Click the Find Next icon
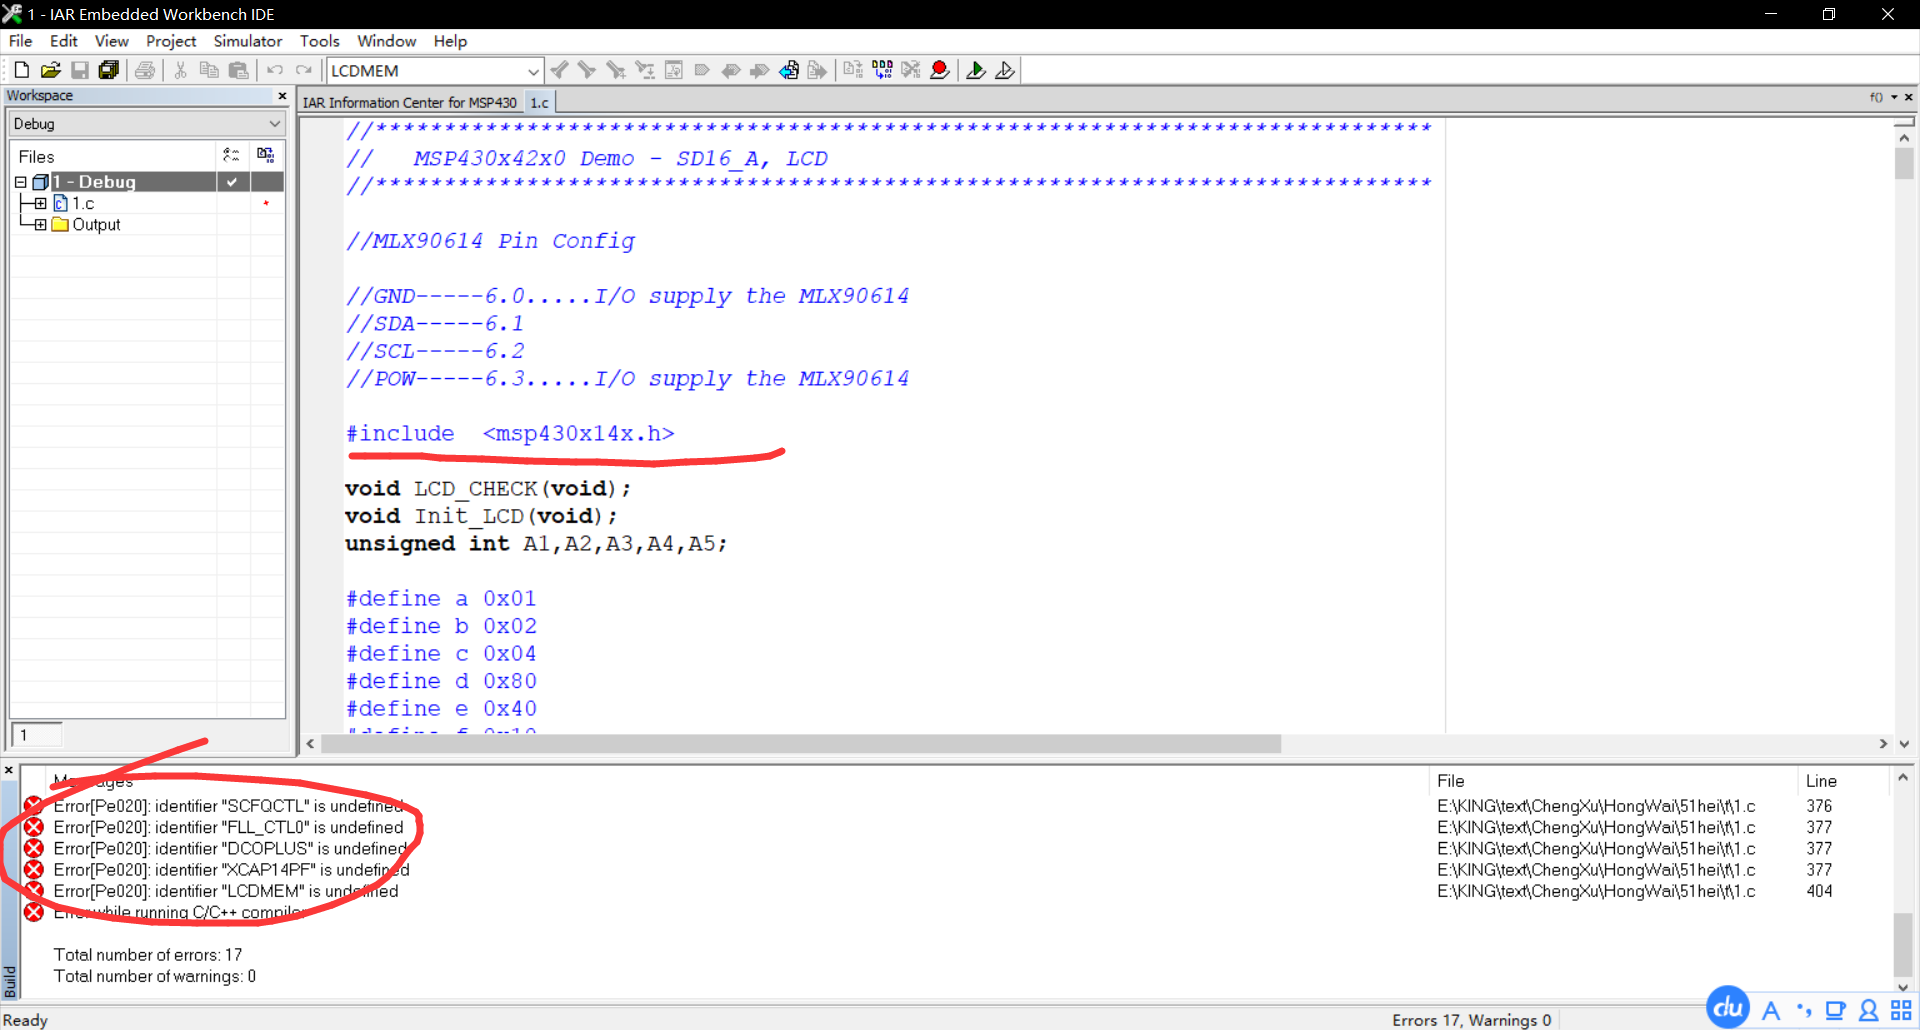 [x=587, y=70]
